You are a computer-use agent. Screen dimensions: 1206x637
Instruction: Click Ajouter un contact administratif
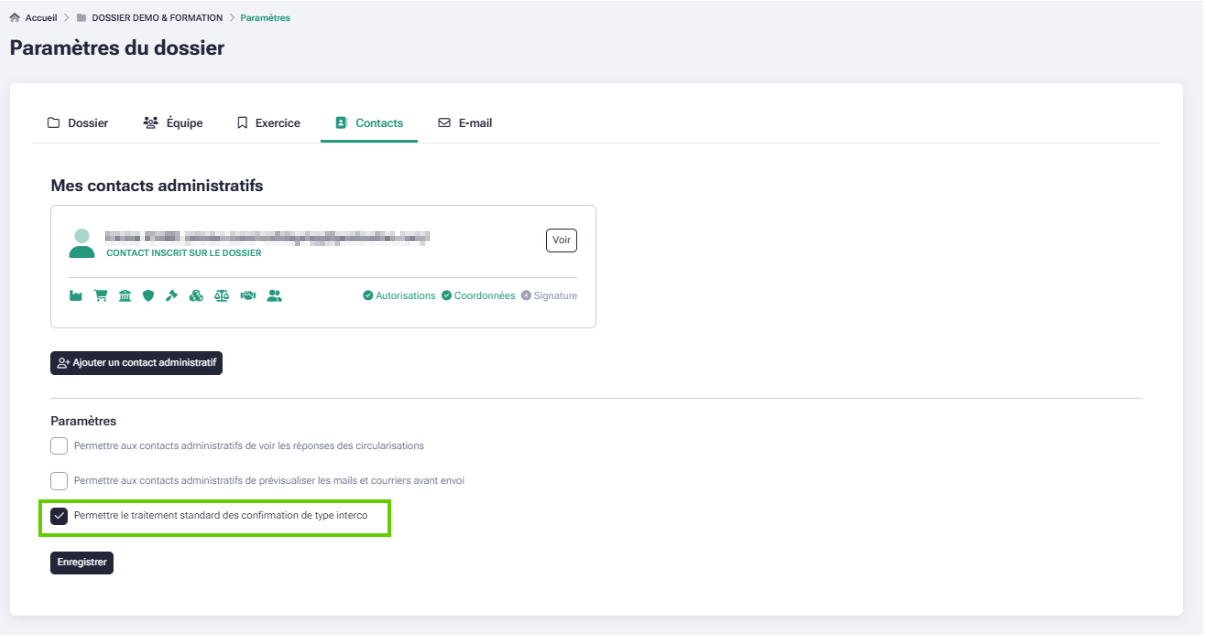pos(136,363)
